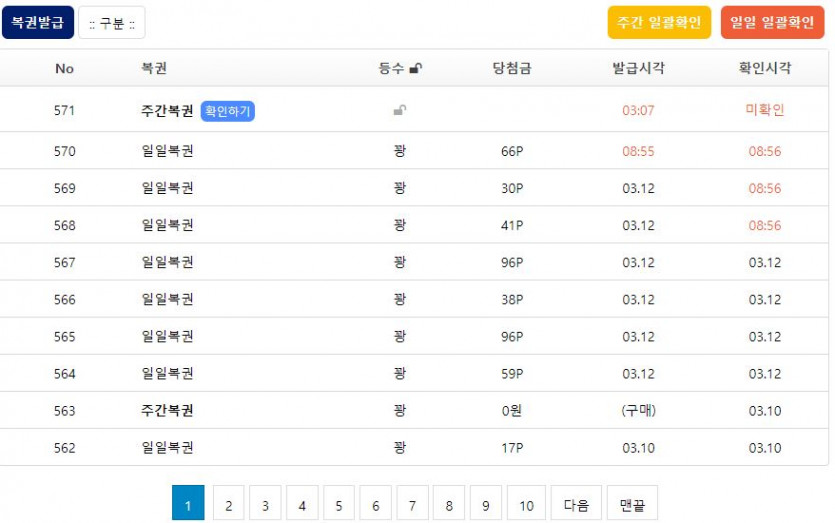Go to page 2
835x523 pixels.
click(x=228, y=503)
